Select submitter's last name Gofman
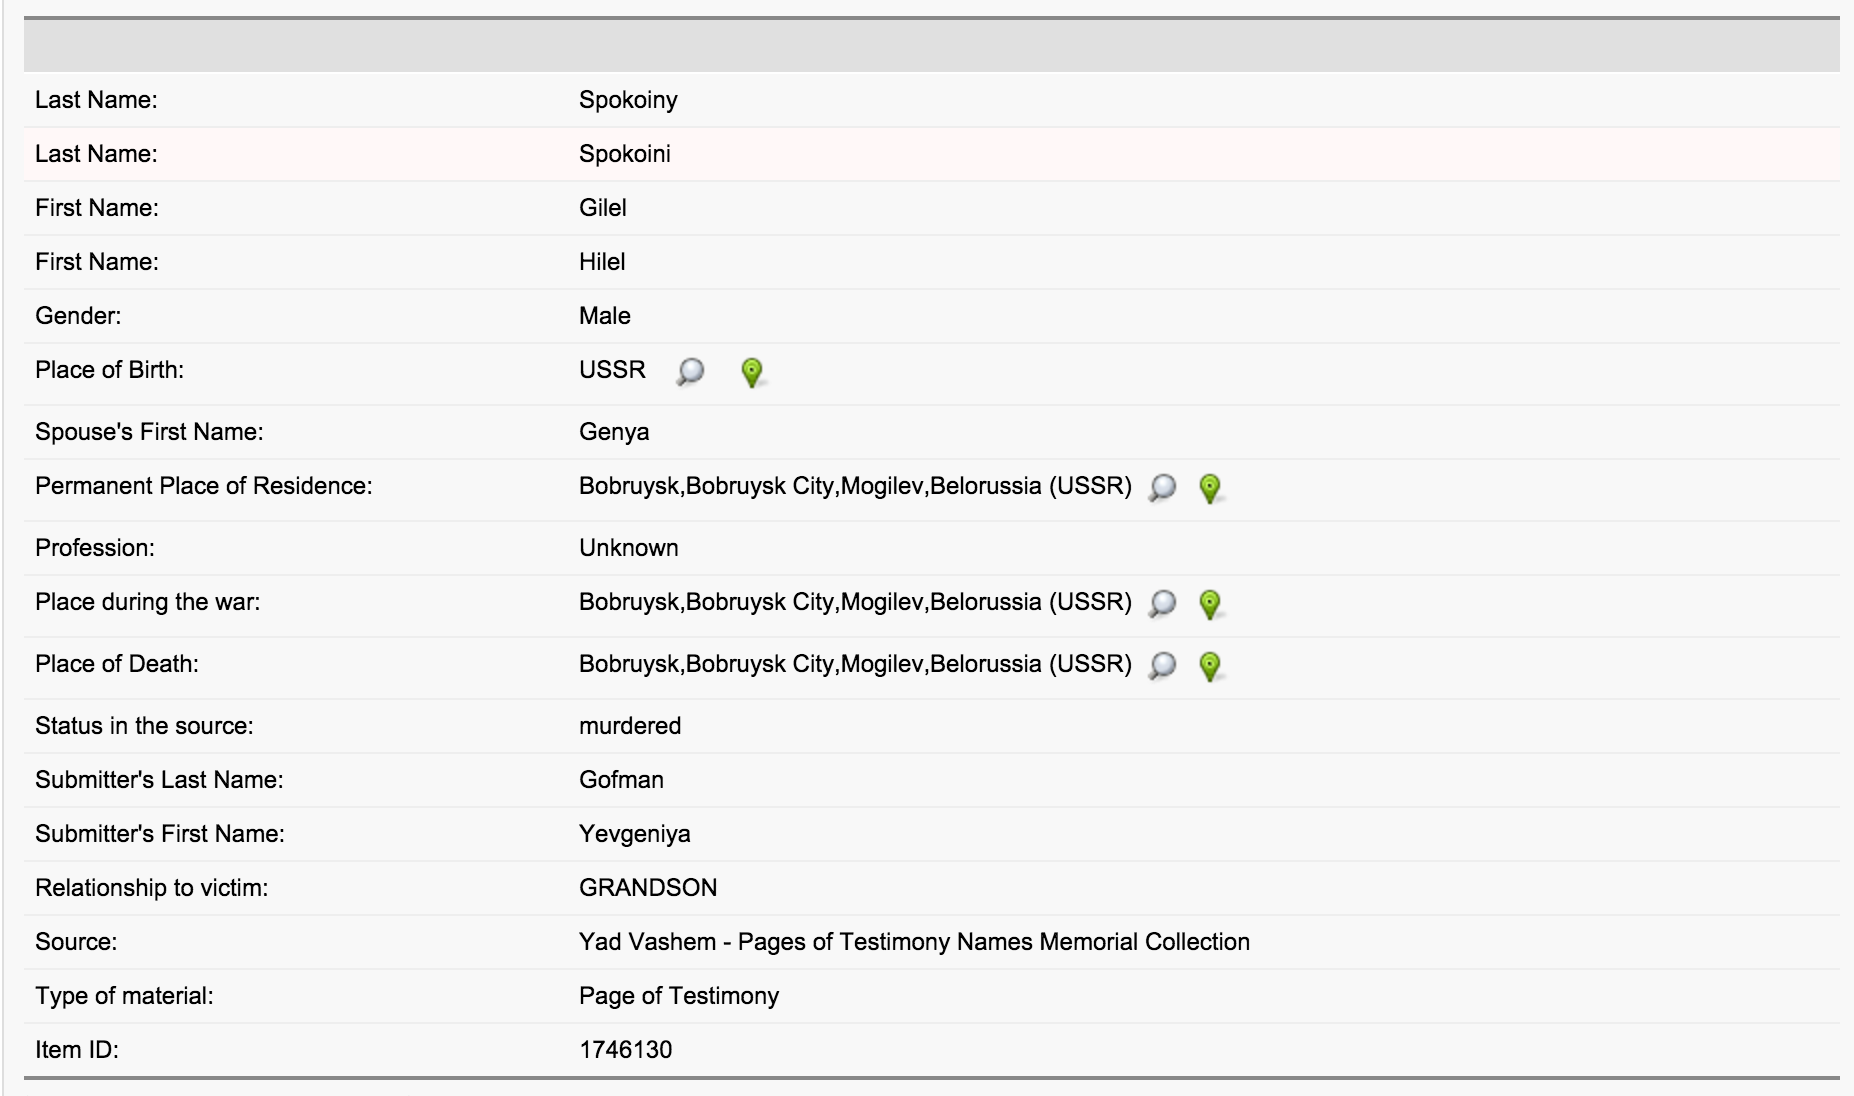The image size is (1854, 1096). click(621, 780)
